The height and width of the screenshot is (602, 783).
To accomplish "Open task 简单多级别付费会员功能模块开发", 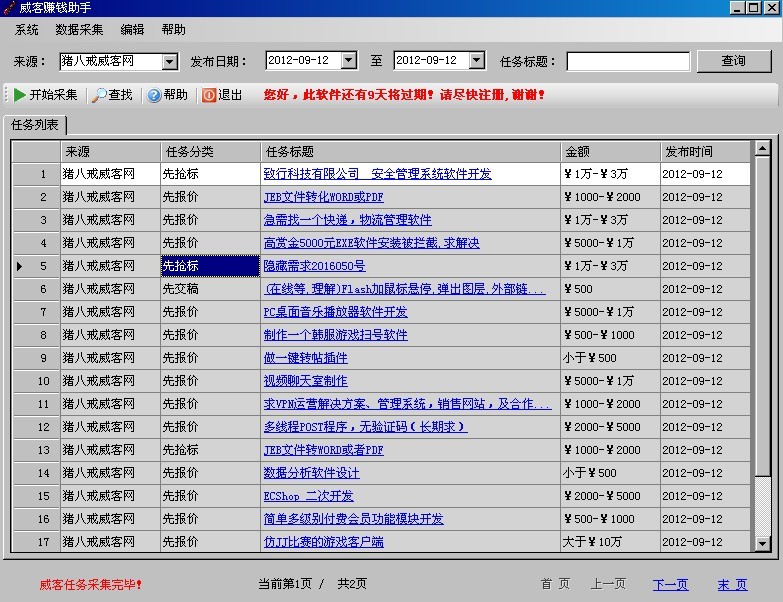I will tap(354, 519).
